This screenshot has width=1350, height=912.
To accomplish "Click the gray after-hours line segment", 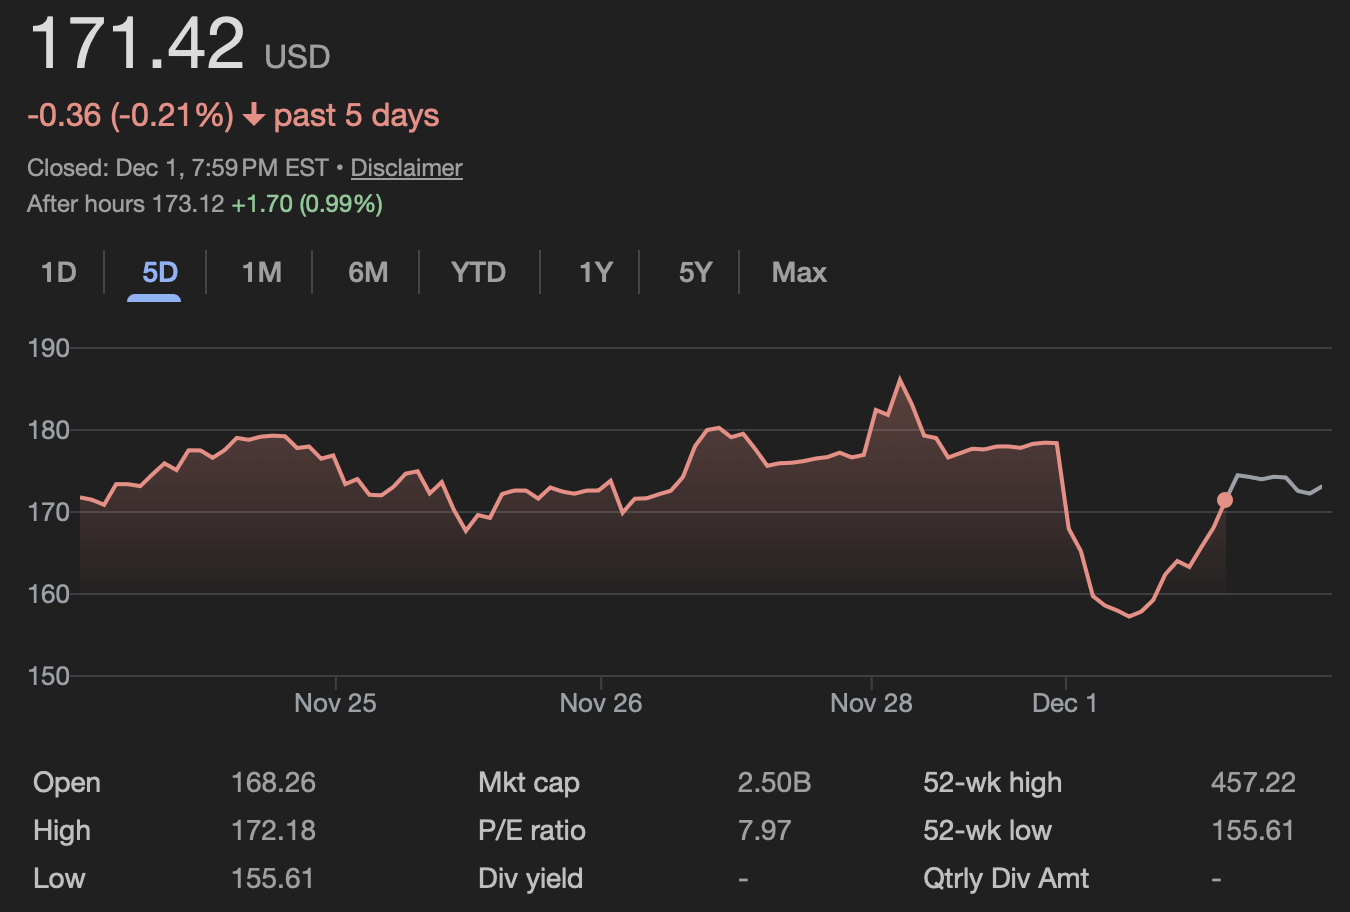I will [x=1275, y=478].
